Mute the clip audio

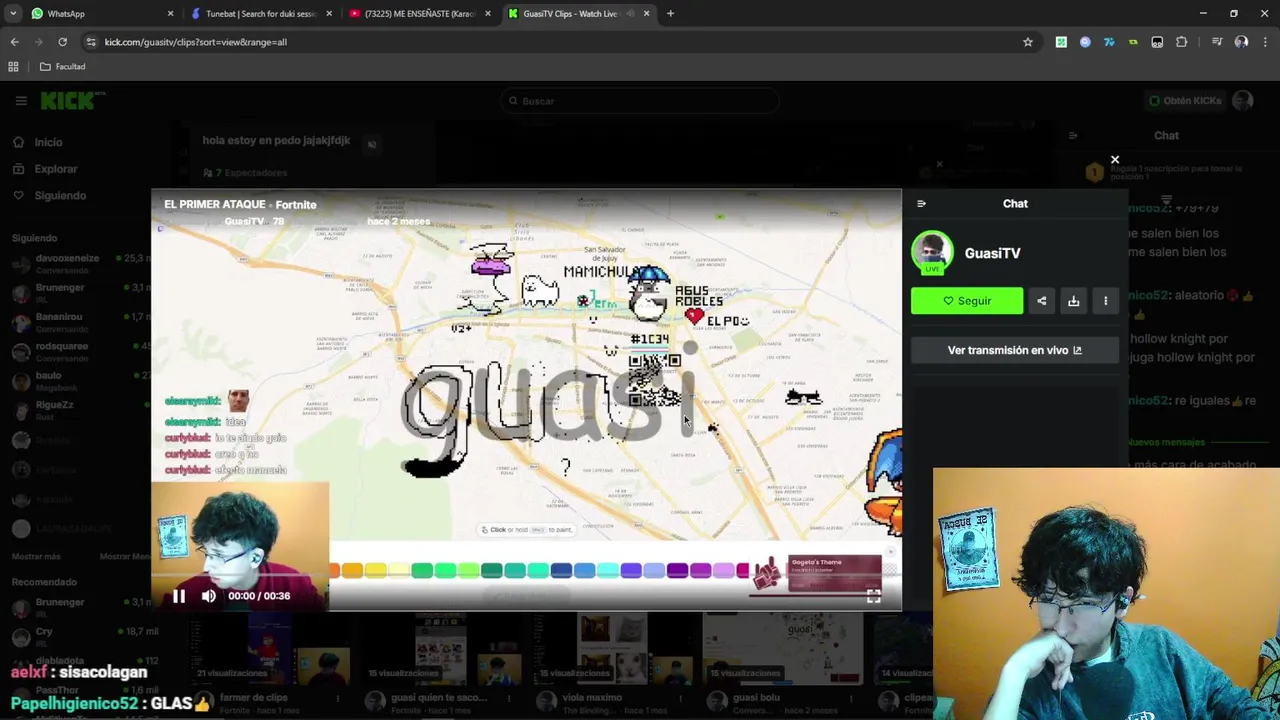(x=208, y=596)
